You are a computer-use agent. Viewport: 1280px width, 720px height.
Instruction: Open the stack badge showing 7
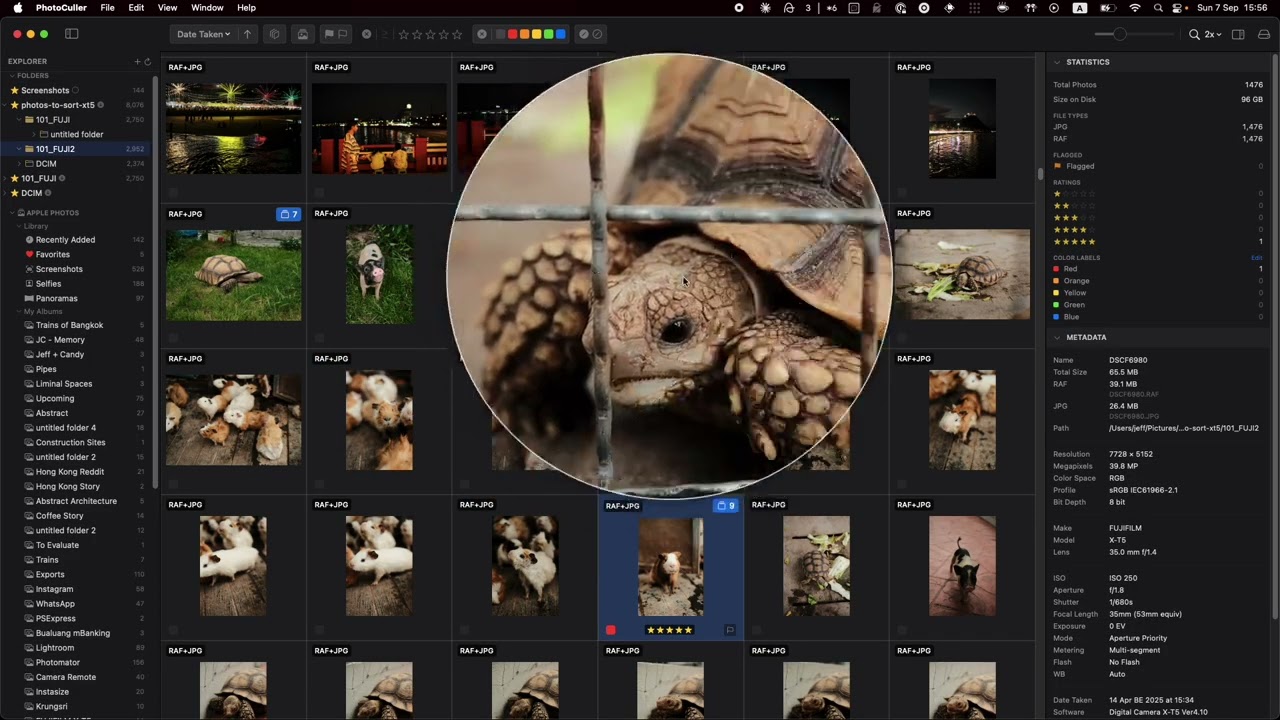[x=288, y=214]
